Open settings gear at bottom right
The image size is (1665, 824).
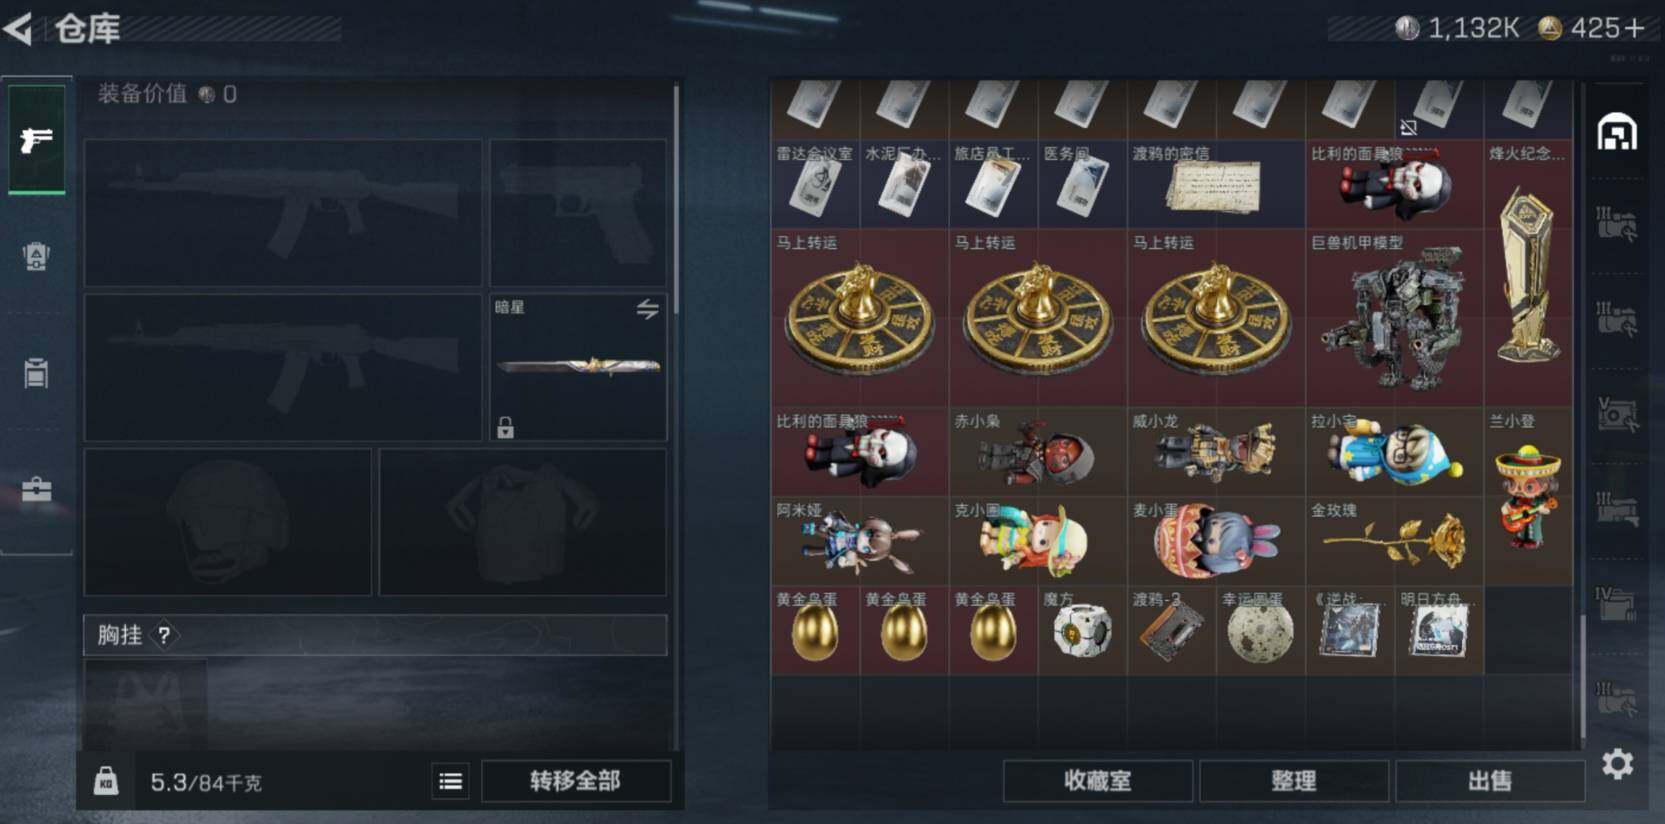[1617, 764]
